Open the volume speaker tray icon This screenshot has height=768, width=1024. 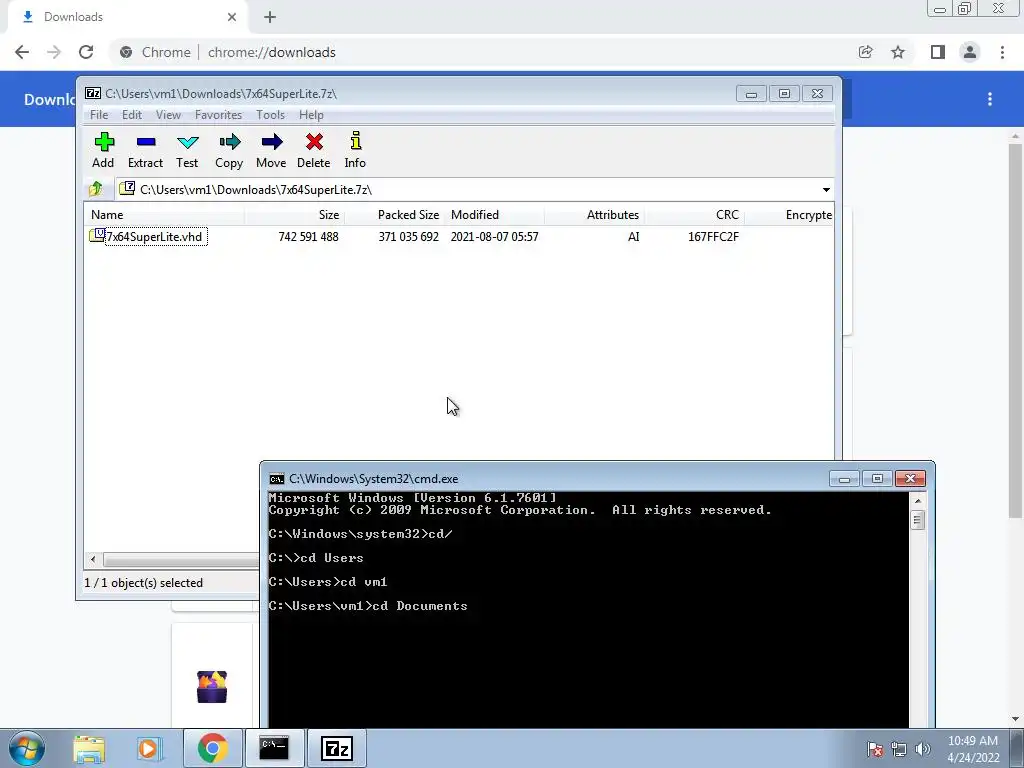click(923, 749)
